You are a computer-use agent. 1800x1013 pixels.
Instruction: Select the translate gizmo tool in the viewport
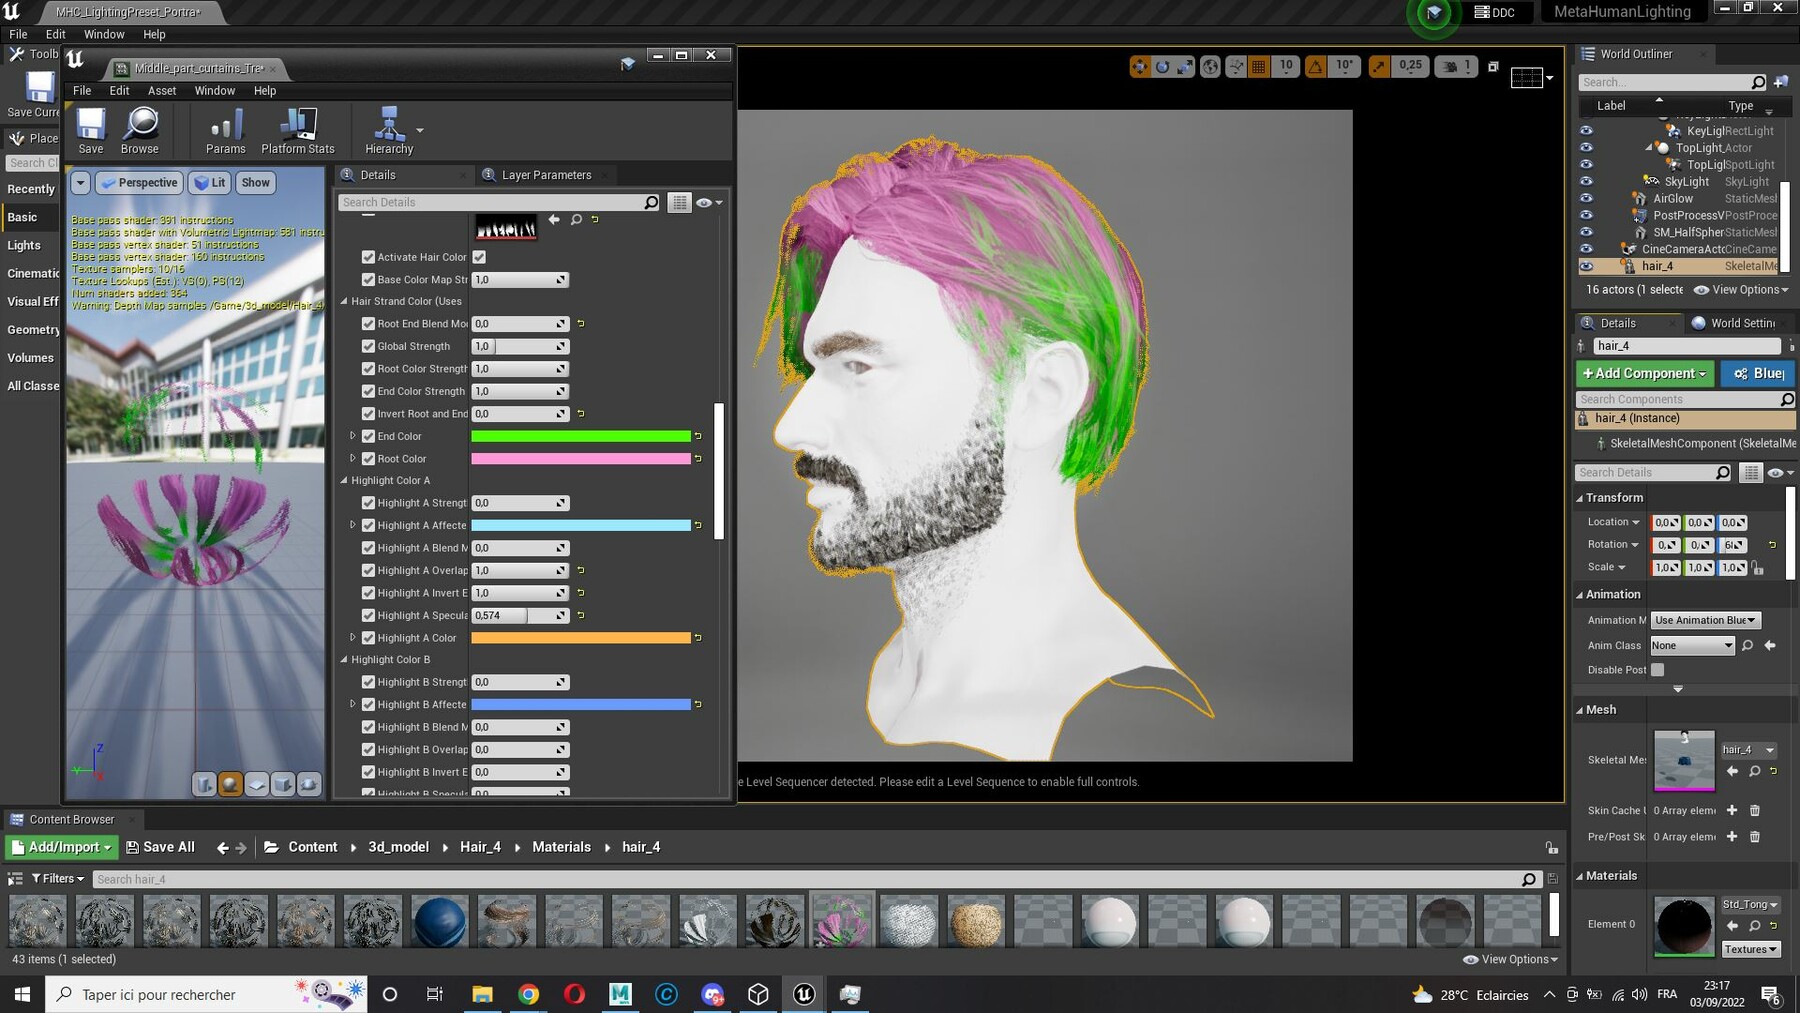(1140, 66)
